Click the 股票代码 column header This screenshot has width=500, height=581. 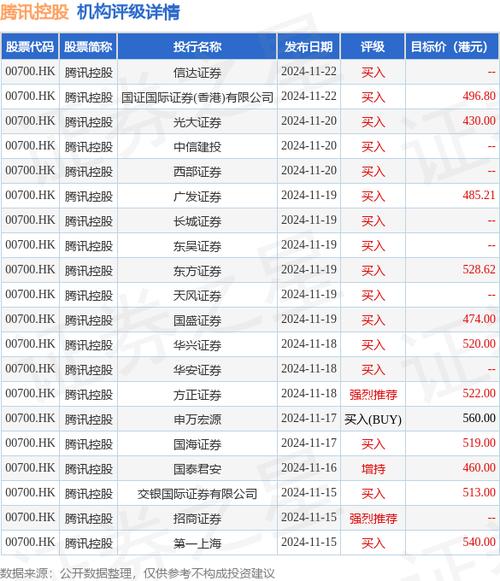click(30, 47)
